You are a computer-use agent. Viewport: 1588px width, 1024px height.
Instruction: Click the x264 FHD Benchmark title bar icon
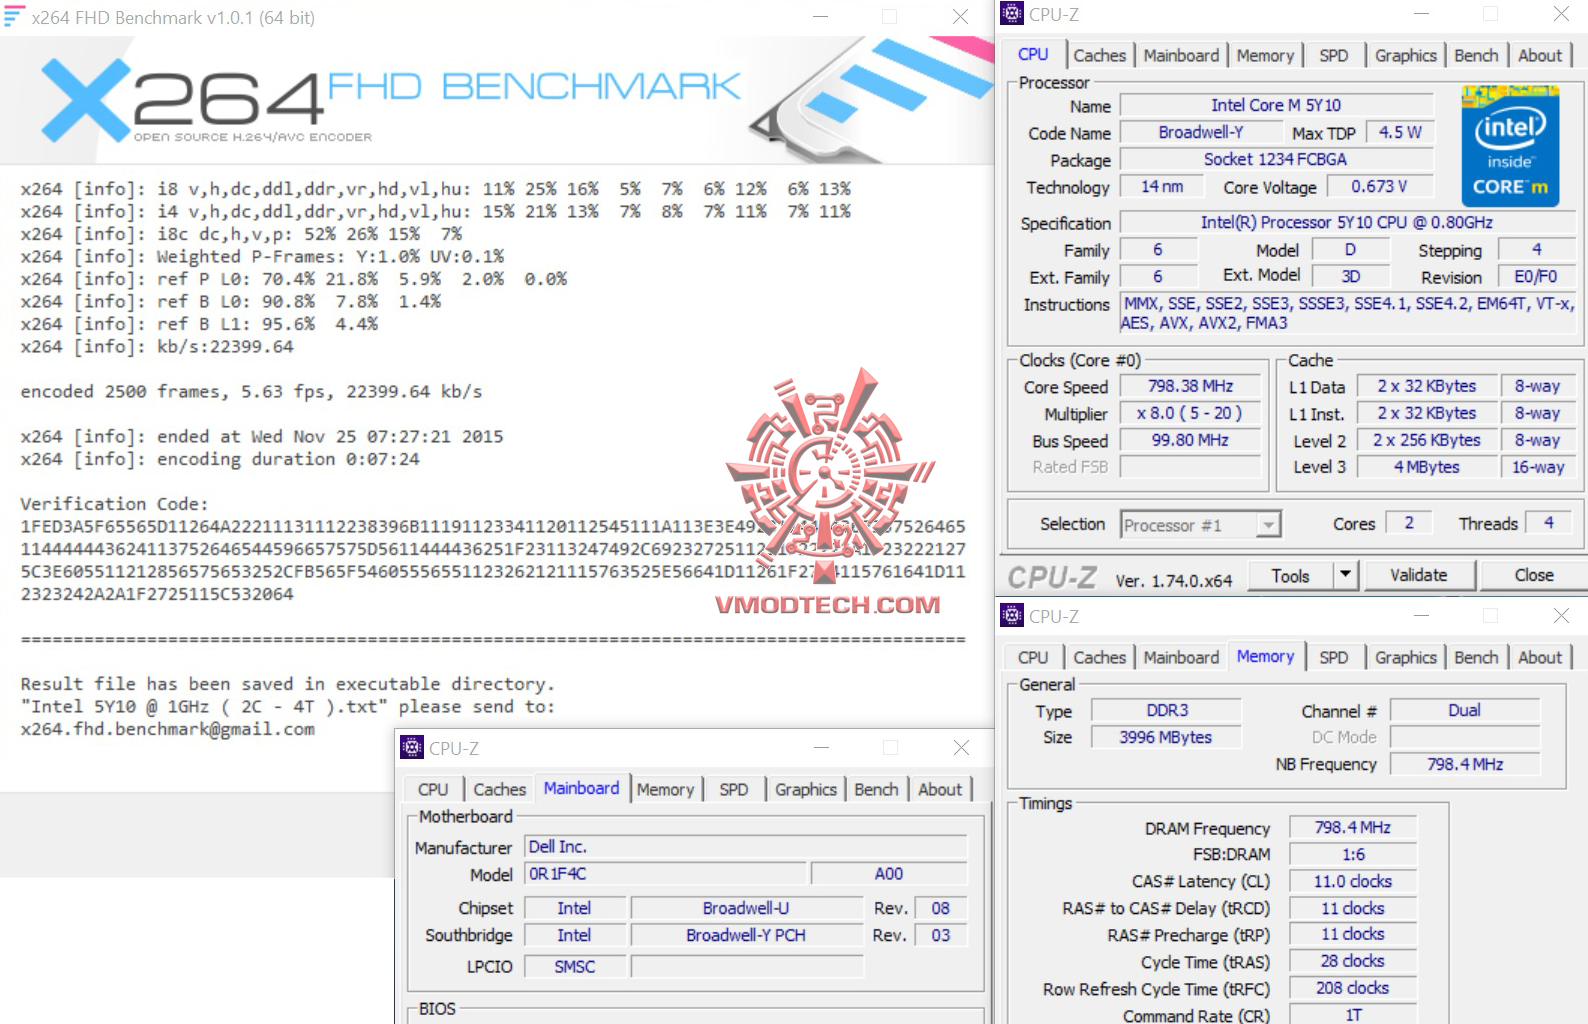[14, 17]
